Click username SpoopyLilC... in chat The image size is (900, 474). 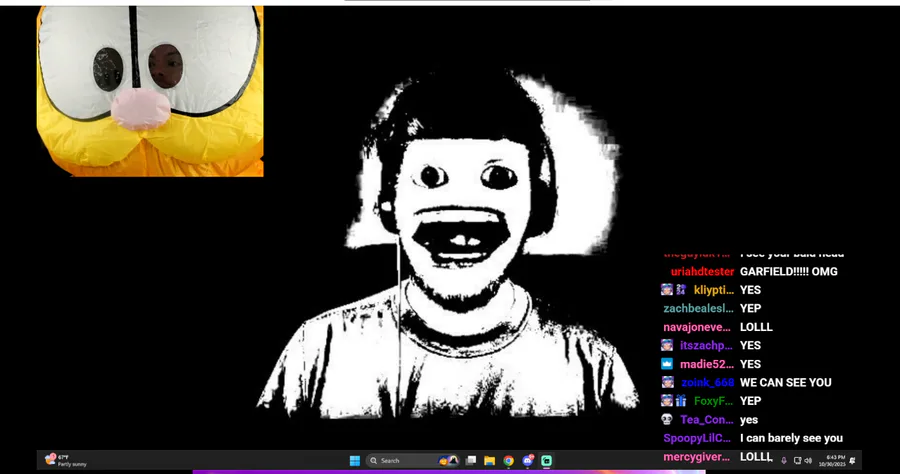[697, 438]
